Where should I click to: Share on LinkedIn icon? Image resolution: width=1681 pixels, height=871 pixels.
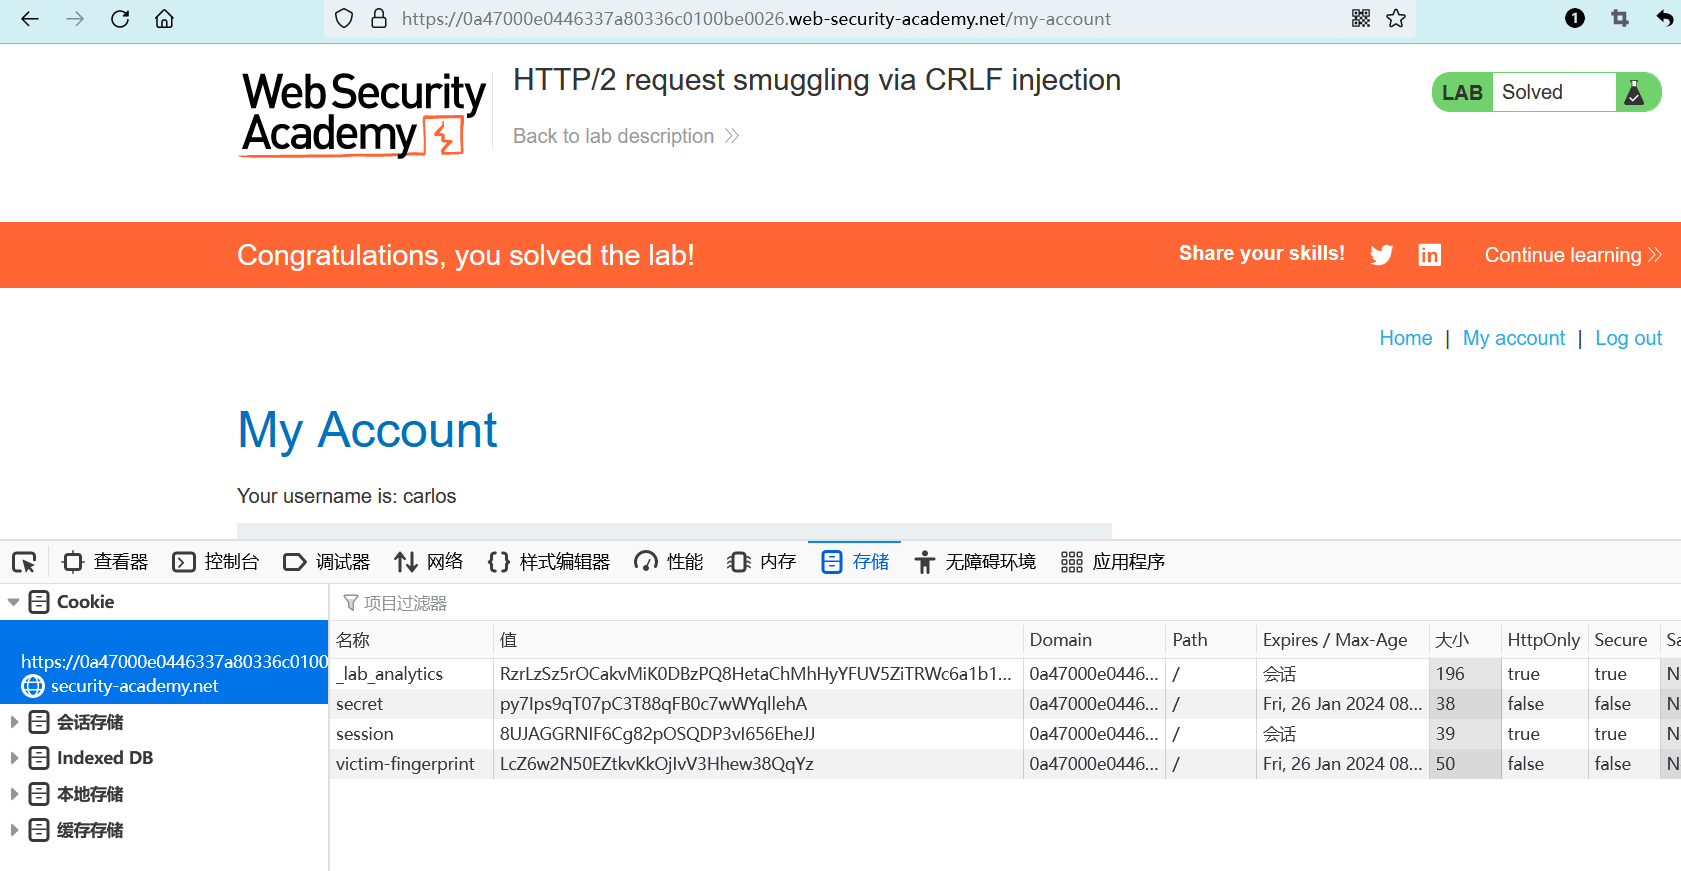click(1430, 255)
